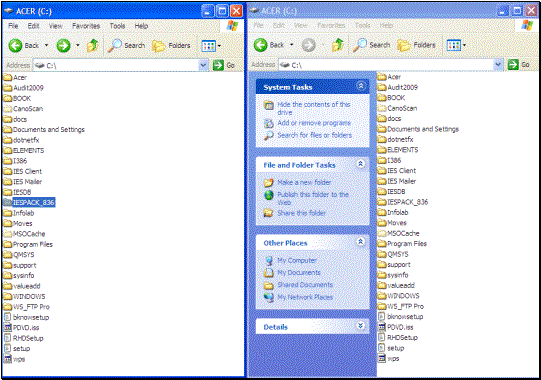Open the View menu in left window
541x380 pixels.
pos(55,26)
